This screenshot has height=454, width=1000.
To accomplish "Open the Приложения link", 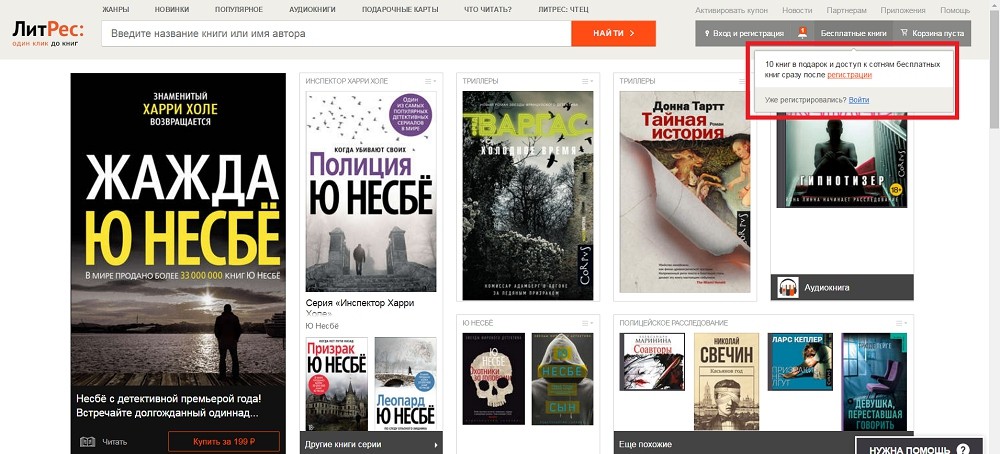I will click(902, 11).
